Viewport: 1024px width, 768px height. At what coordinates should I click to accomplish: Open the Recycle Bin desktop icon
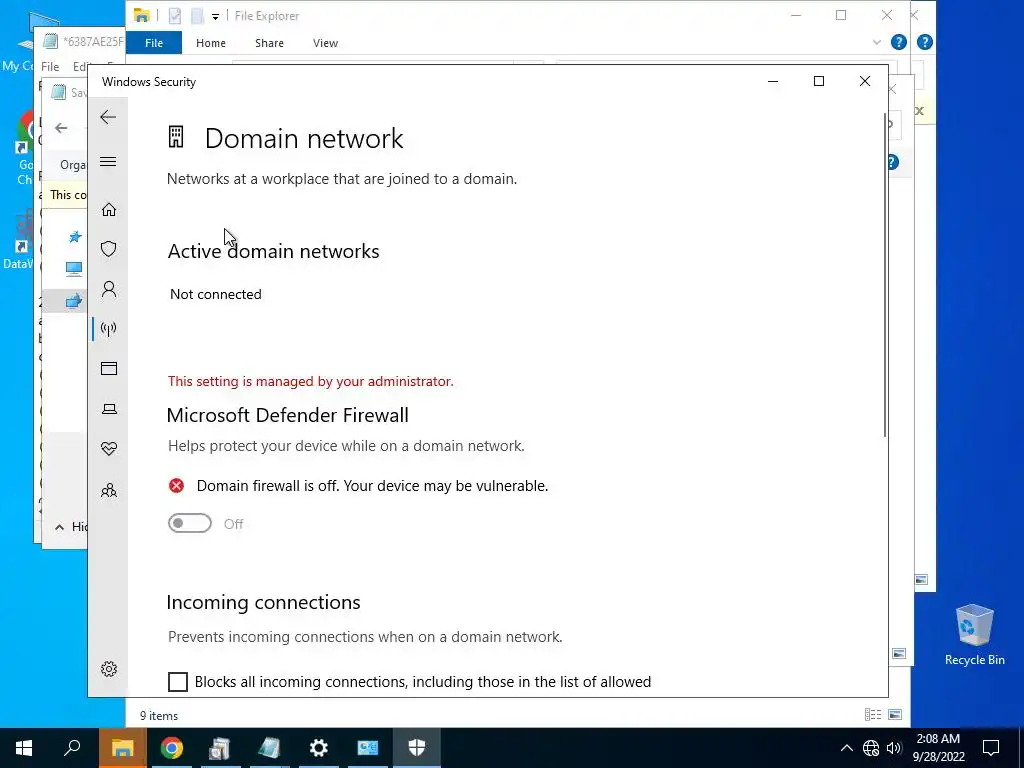pyautogui.click(x=974, y=634)
